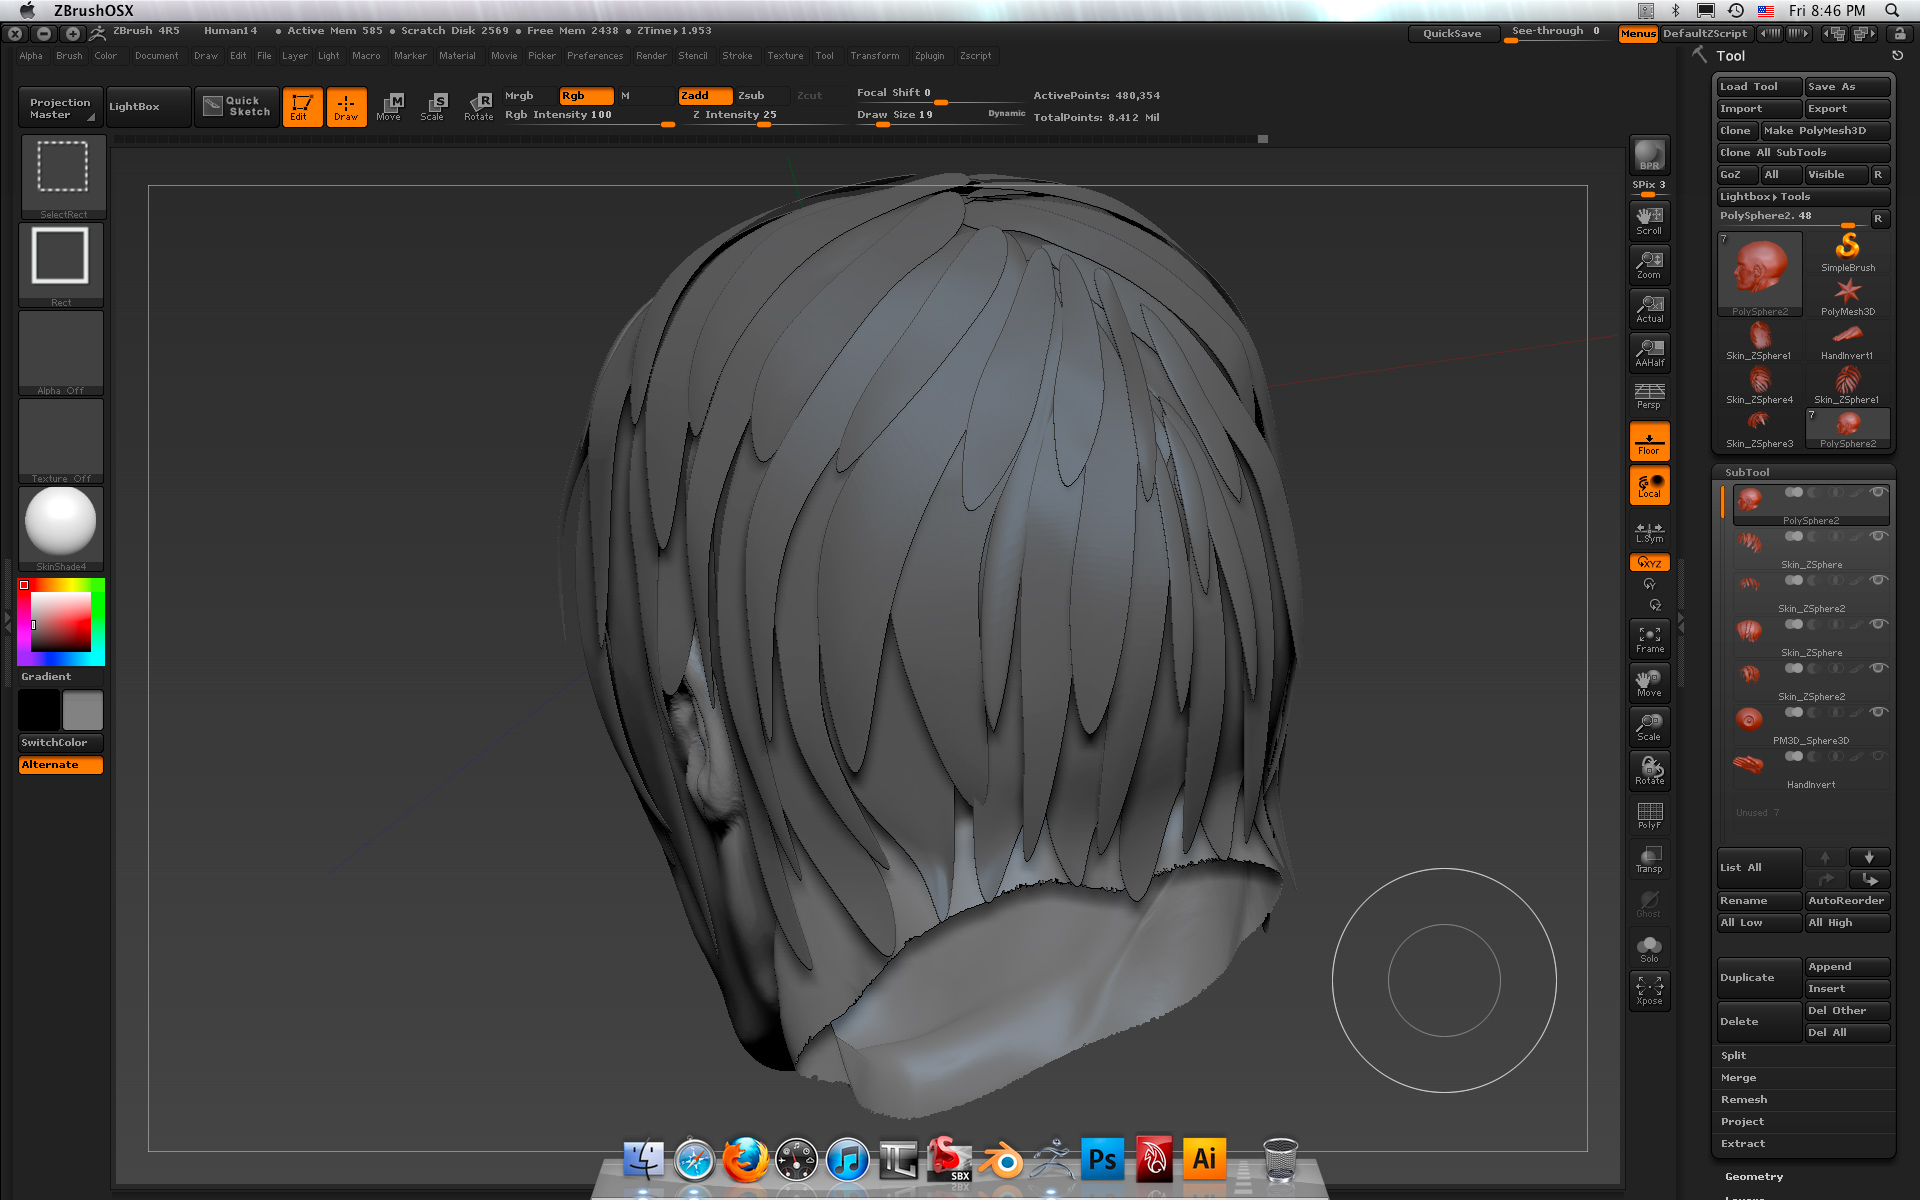Open Spotlight search in menu bar
The image size is (1920, 1200).
(x=1892, y=10)
